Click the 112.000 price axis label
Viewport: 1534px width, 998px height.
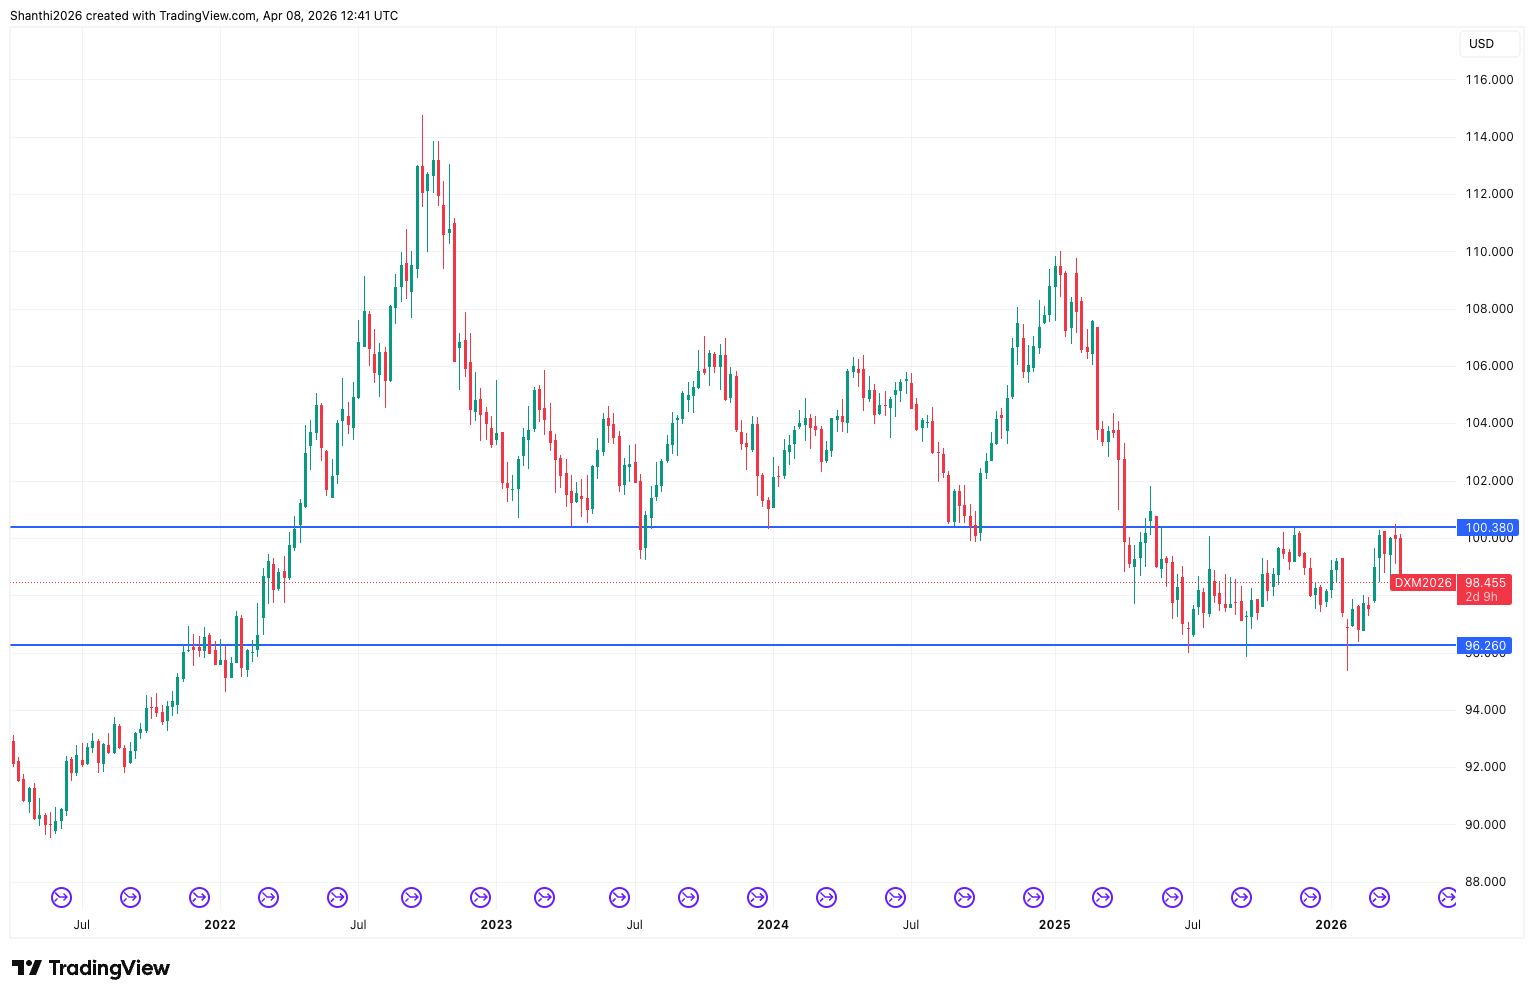(x=1489, y=194)
